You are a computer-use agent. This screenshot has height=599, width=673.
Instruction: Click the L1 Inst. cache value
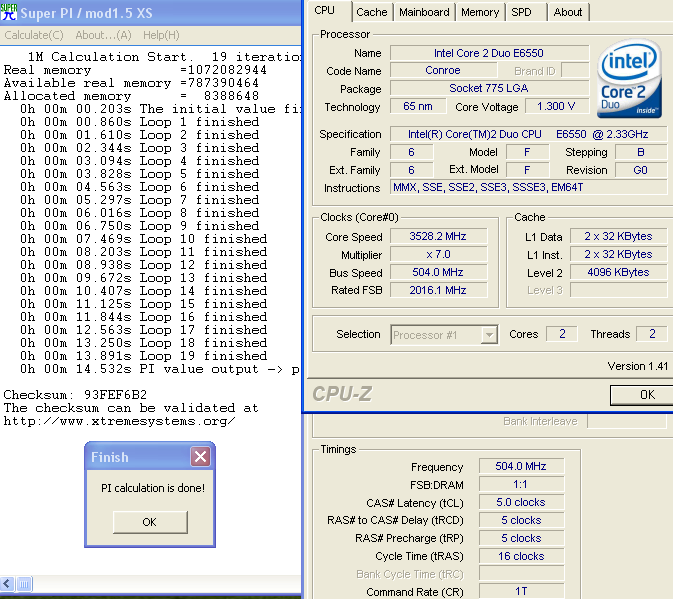click(618, 254)
